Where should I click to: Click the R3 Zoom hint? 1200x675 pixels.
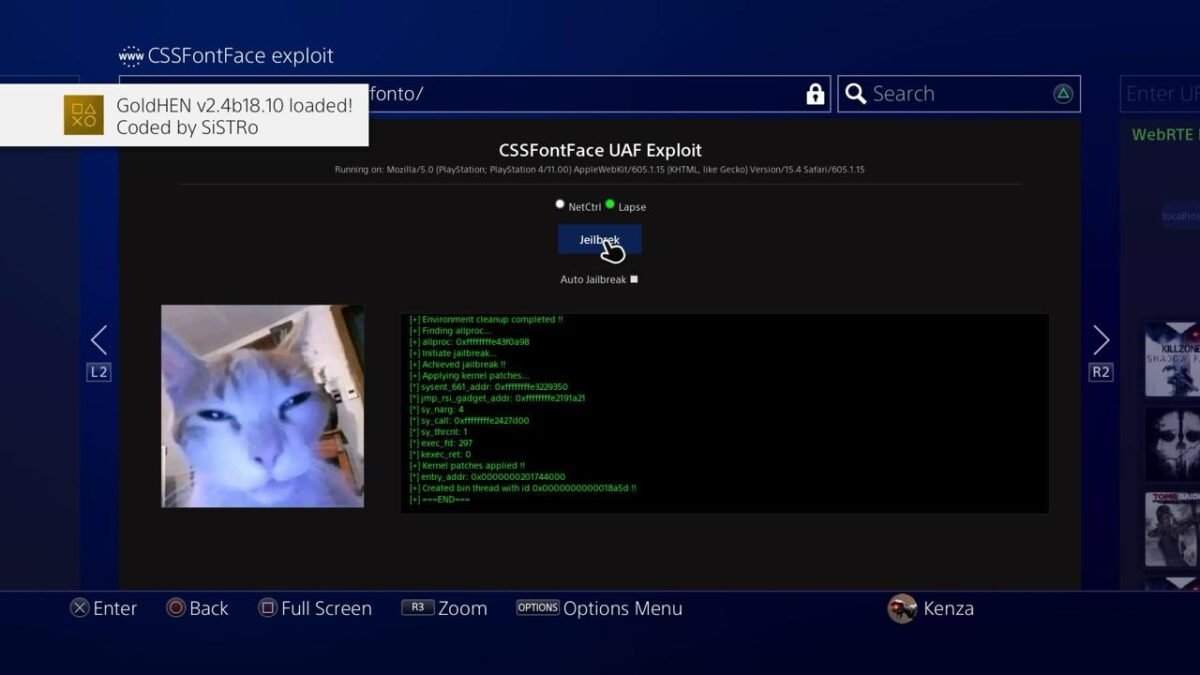coord(444,608)
